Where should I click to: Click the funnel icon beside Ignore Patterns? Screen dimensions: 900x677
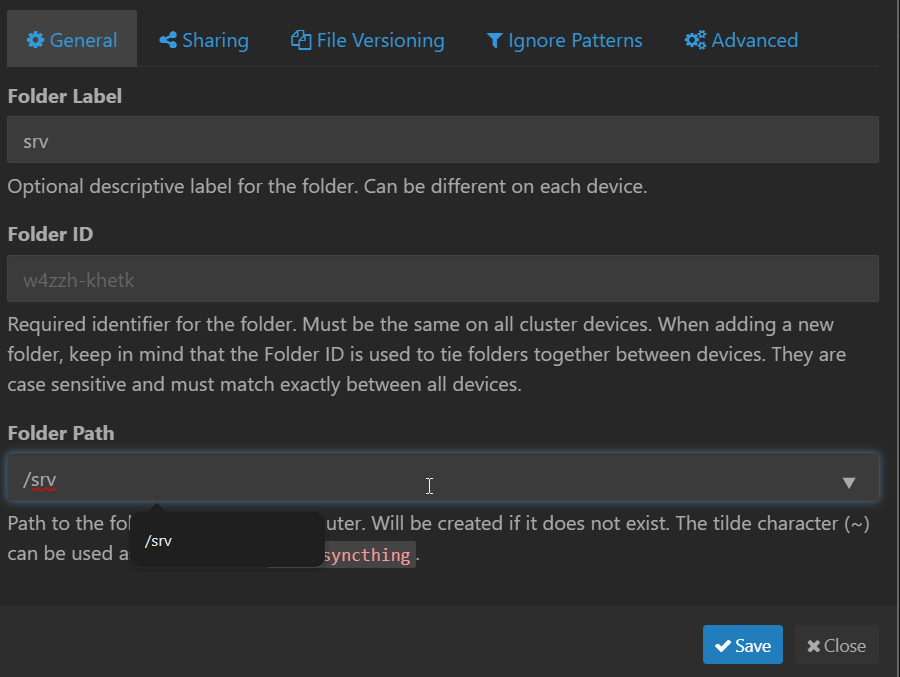point(494,40)
